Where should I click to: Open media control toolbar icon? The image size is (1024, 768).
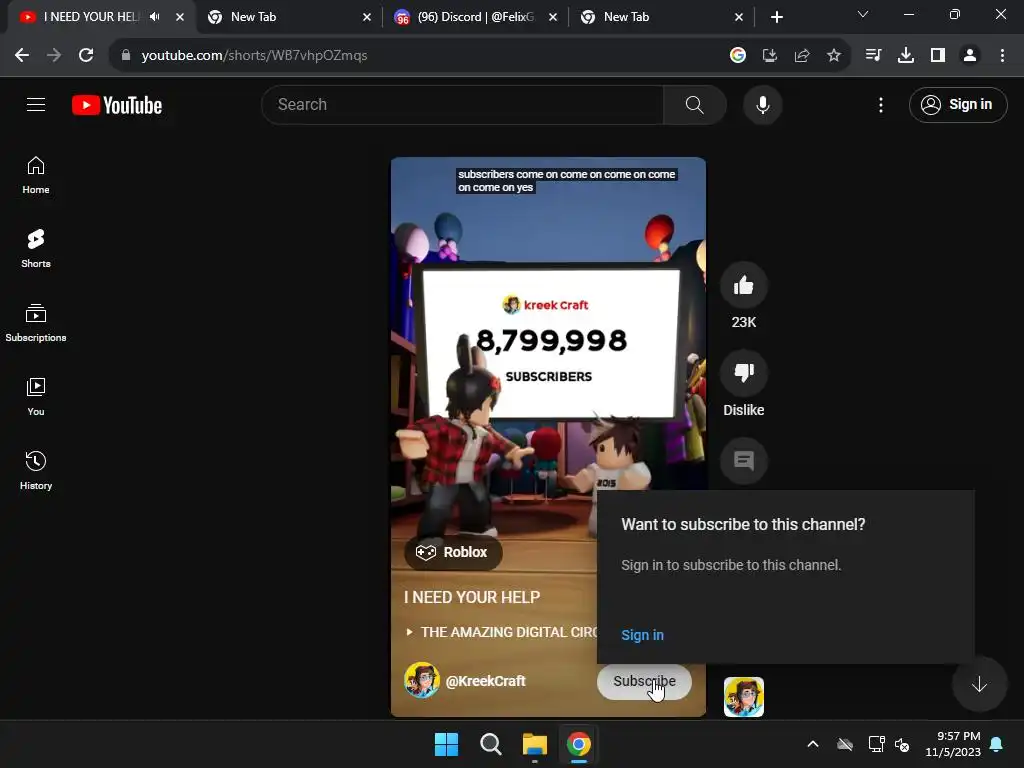[873, 56]
